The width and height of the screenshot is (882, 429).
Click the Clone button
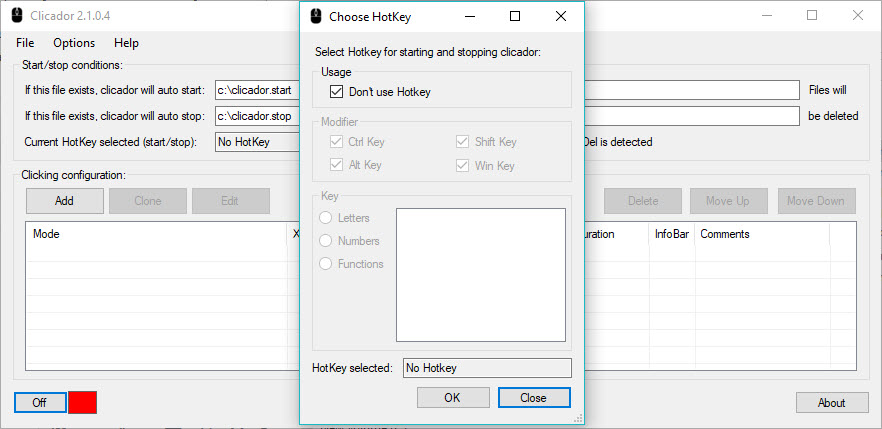pos(148,201)
